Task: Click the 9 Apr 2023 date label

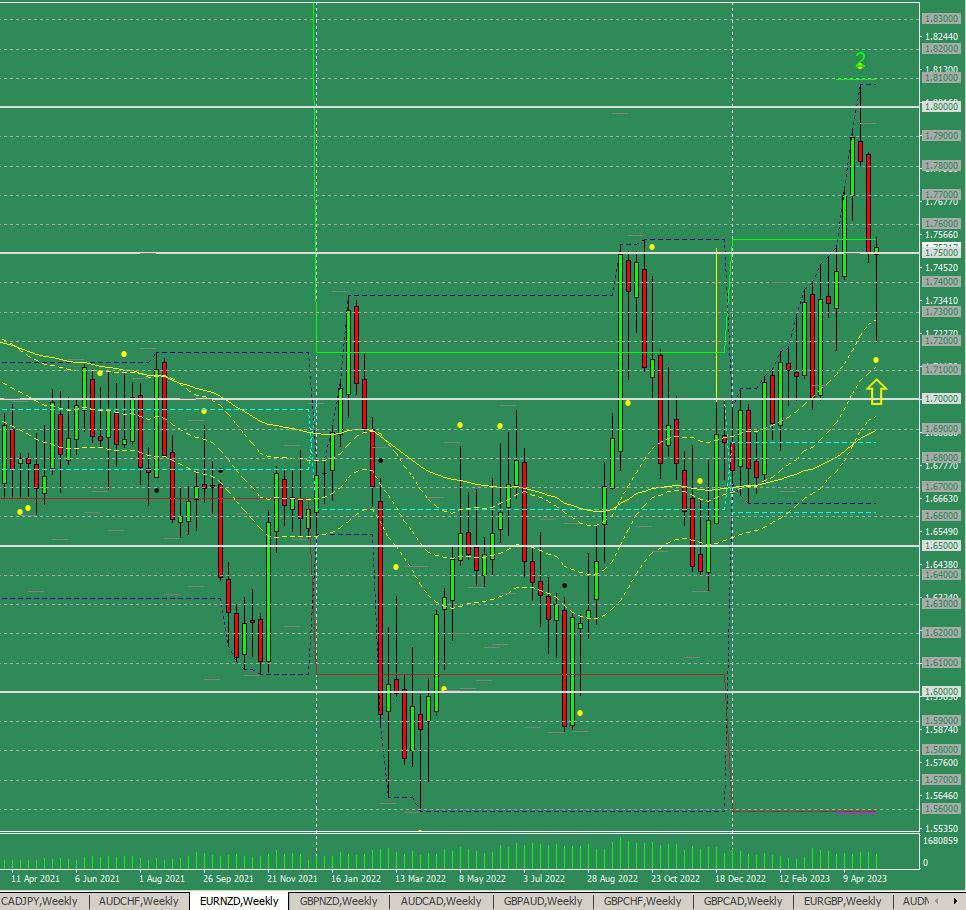Action: 865,879
